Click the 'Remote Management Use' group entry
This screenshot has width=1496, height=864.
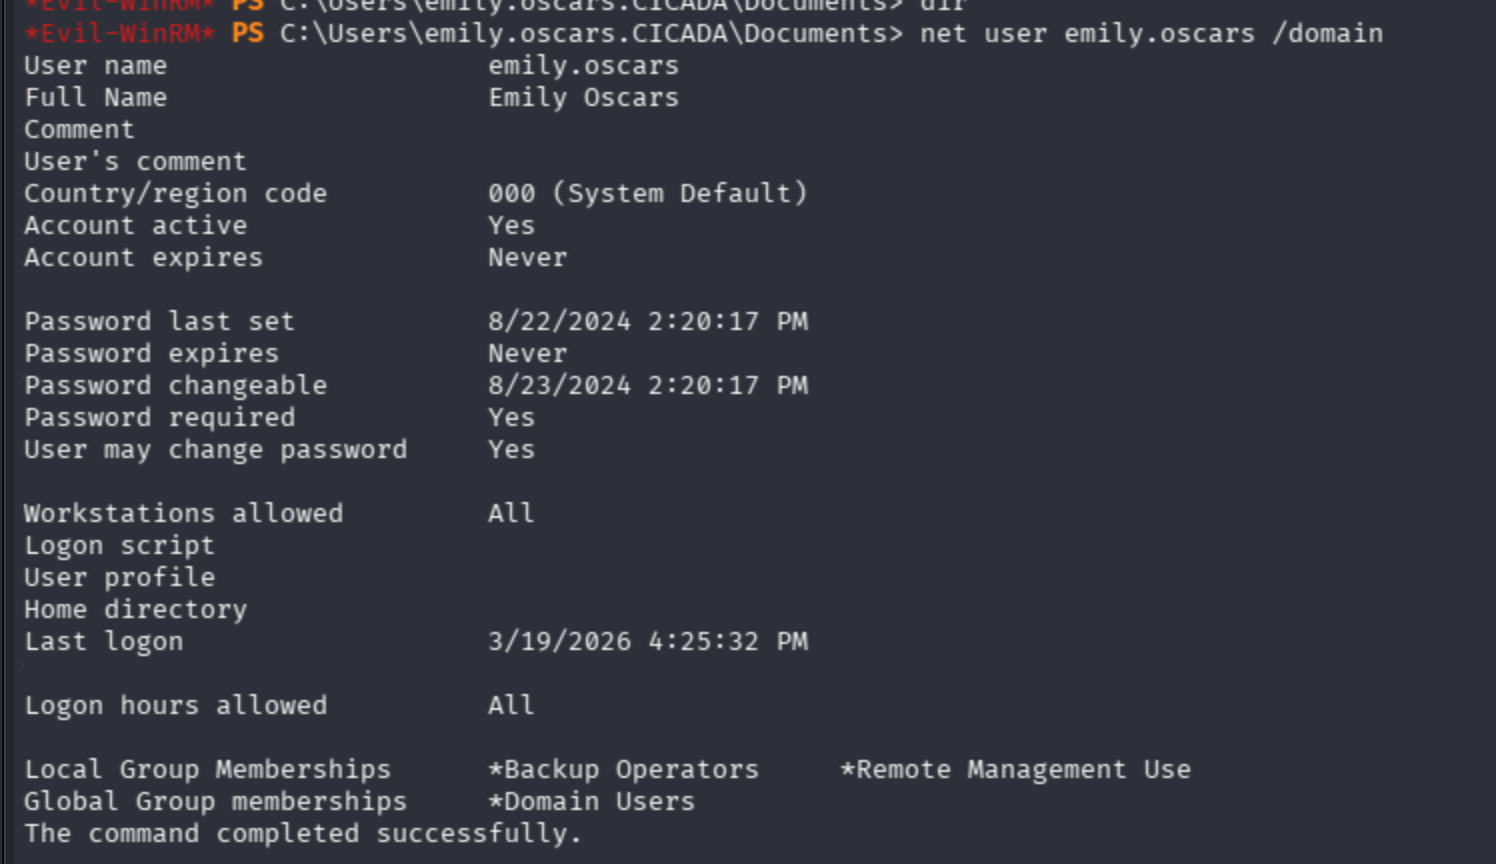(x=1016, y=770)
